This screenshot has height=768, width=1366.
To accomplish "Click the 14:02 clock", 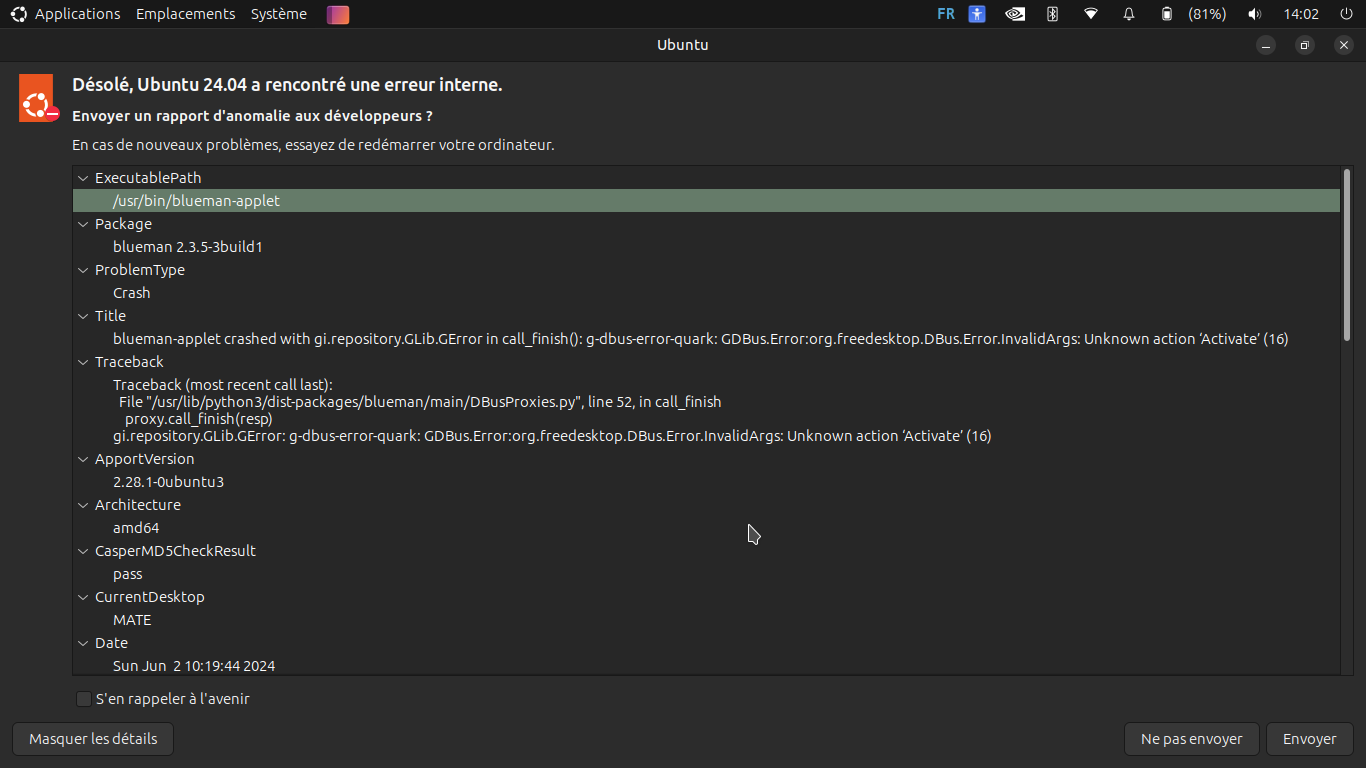I will tap(1301, 14).
